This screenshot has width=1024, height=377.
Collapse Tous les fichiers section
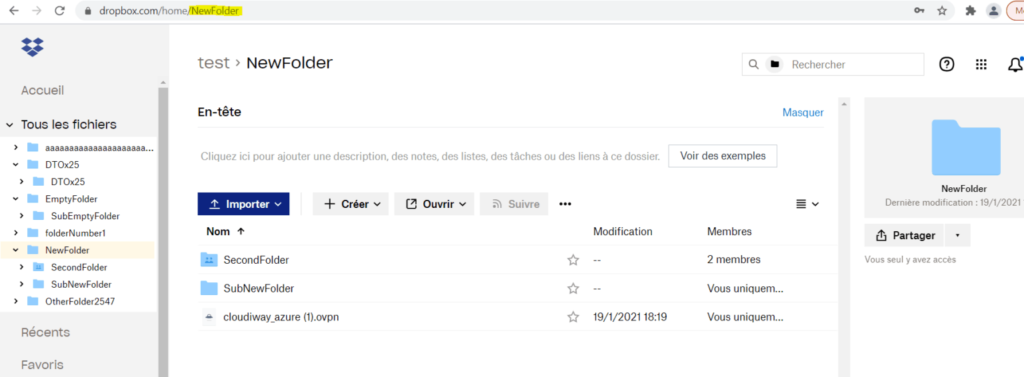(10, 124)
